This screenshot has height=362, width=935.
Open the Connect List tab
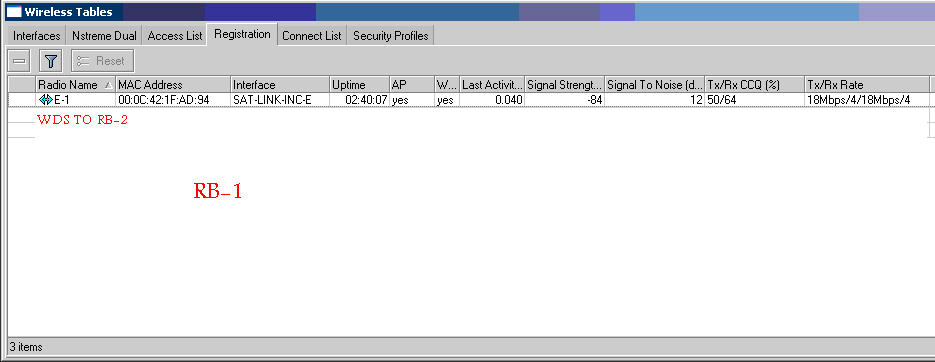[x=312, y=36]
